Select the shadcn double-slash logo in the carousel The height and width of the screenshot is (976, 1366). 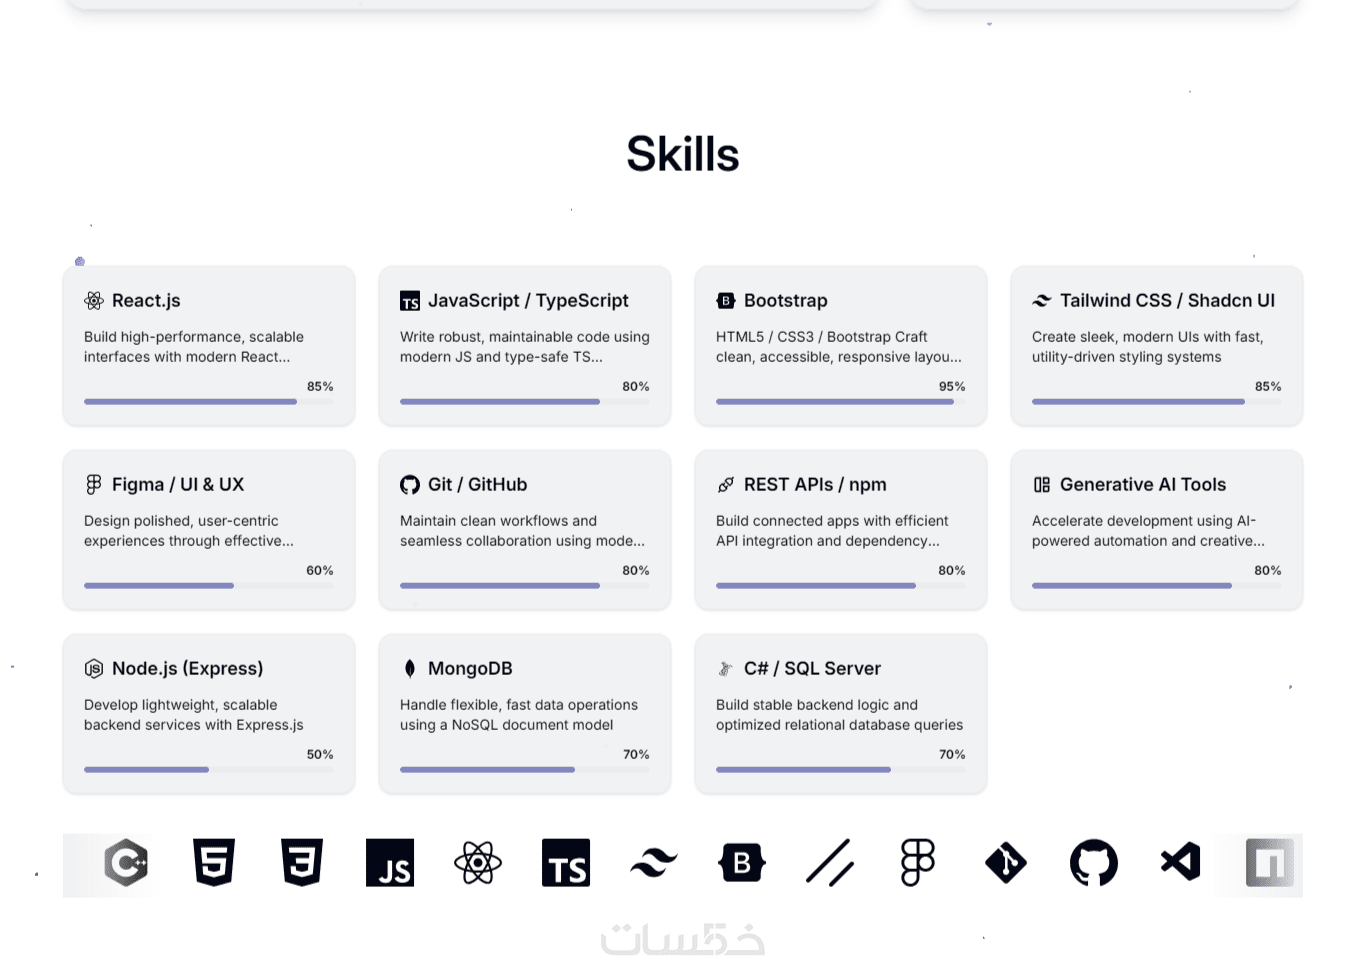pyautogui.click(x=830, y=863)
